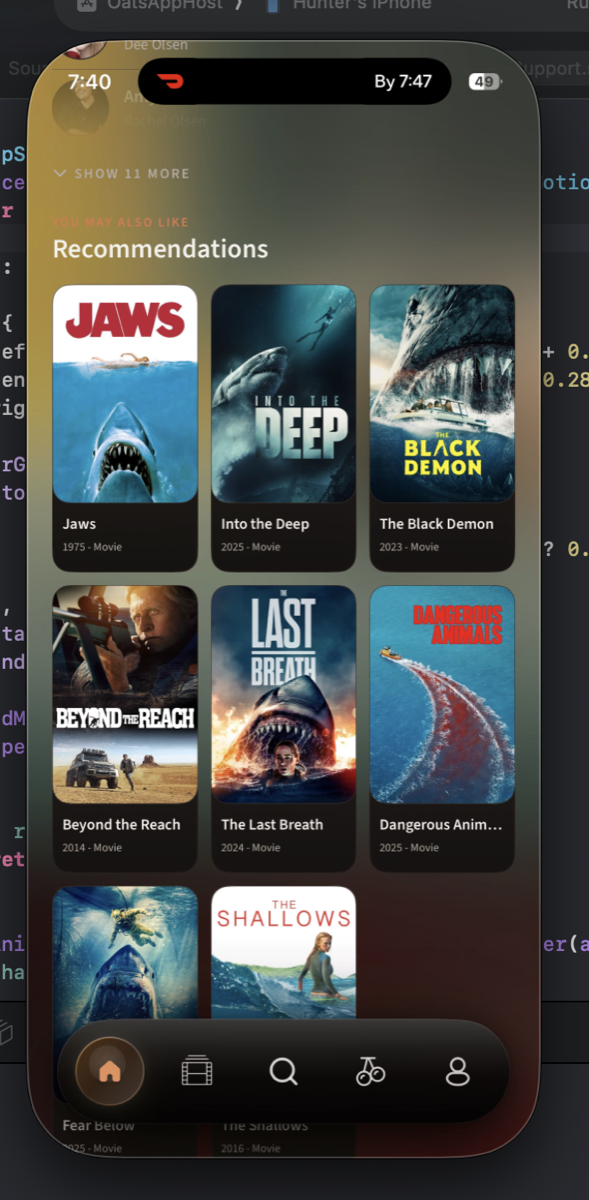The image size is (589, 1200).
Task: Open the Dangerous Animals poster
Action: (442, 694)
